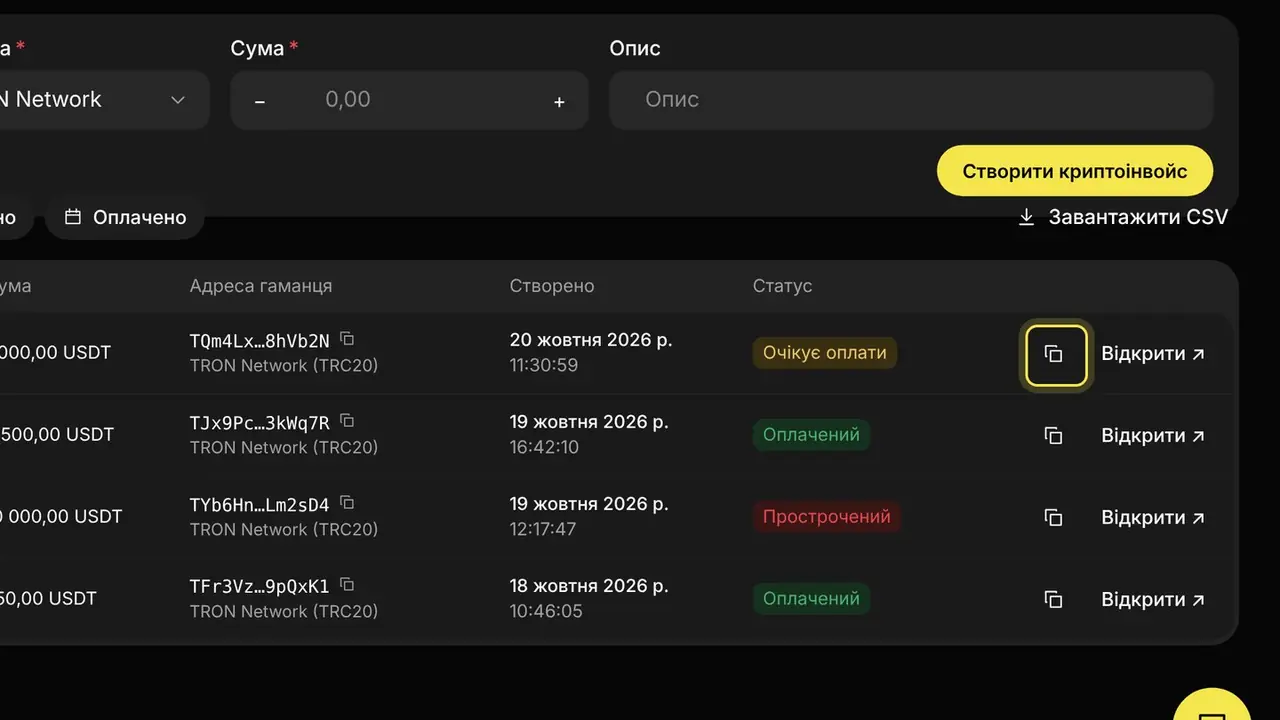This screenshot has height=720, width=1280.
Task: Download the invoice list via Завантажити CSV
Action: pyautogui.click(x=1123, y=217)
